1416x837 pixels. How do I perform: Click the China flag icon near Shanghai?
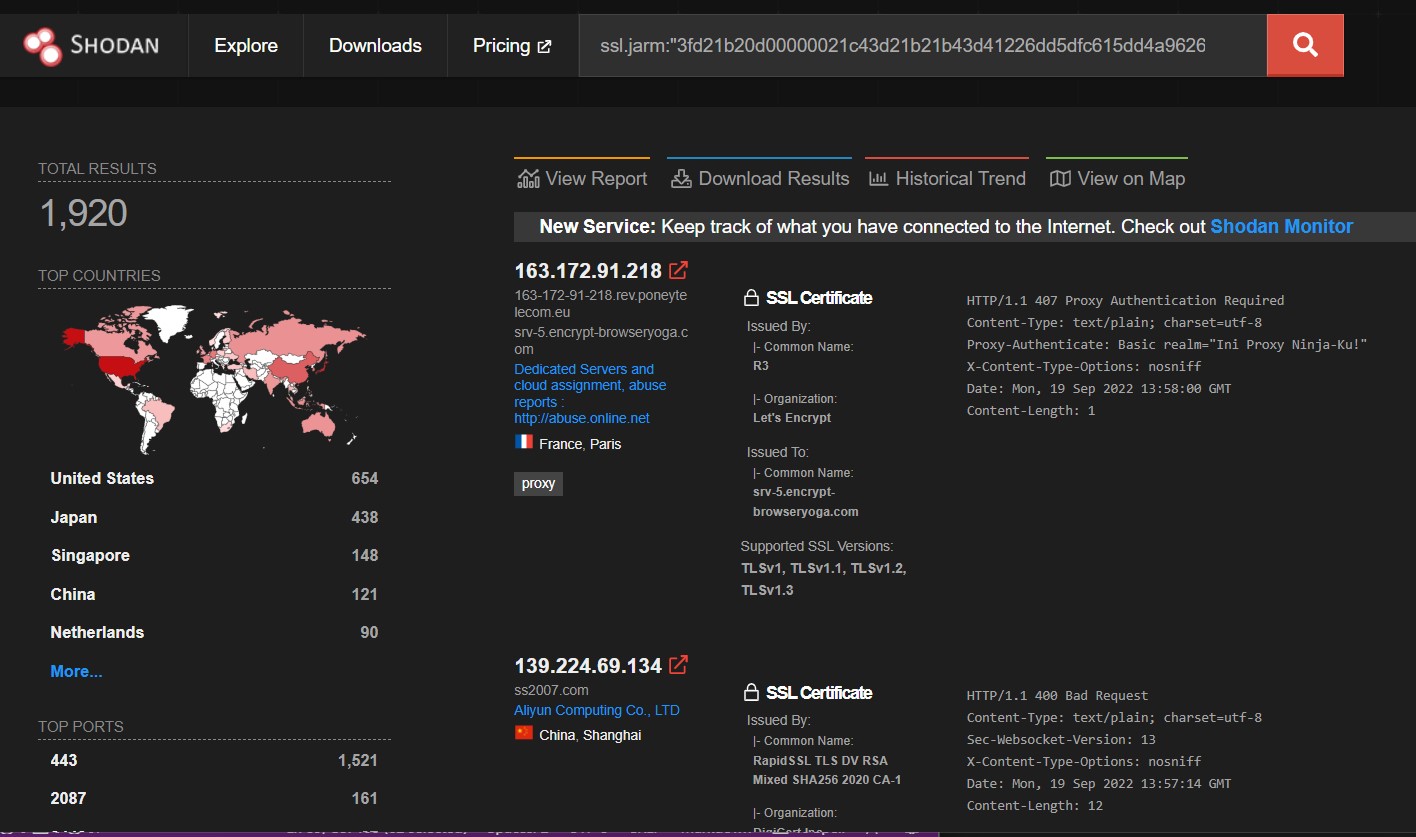(522, 735)
